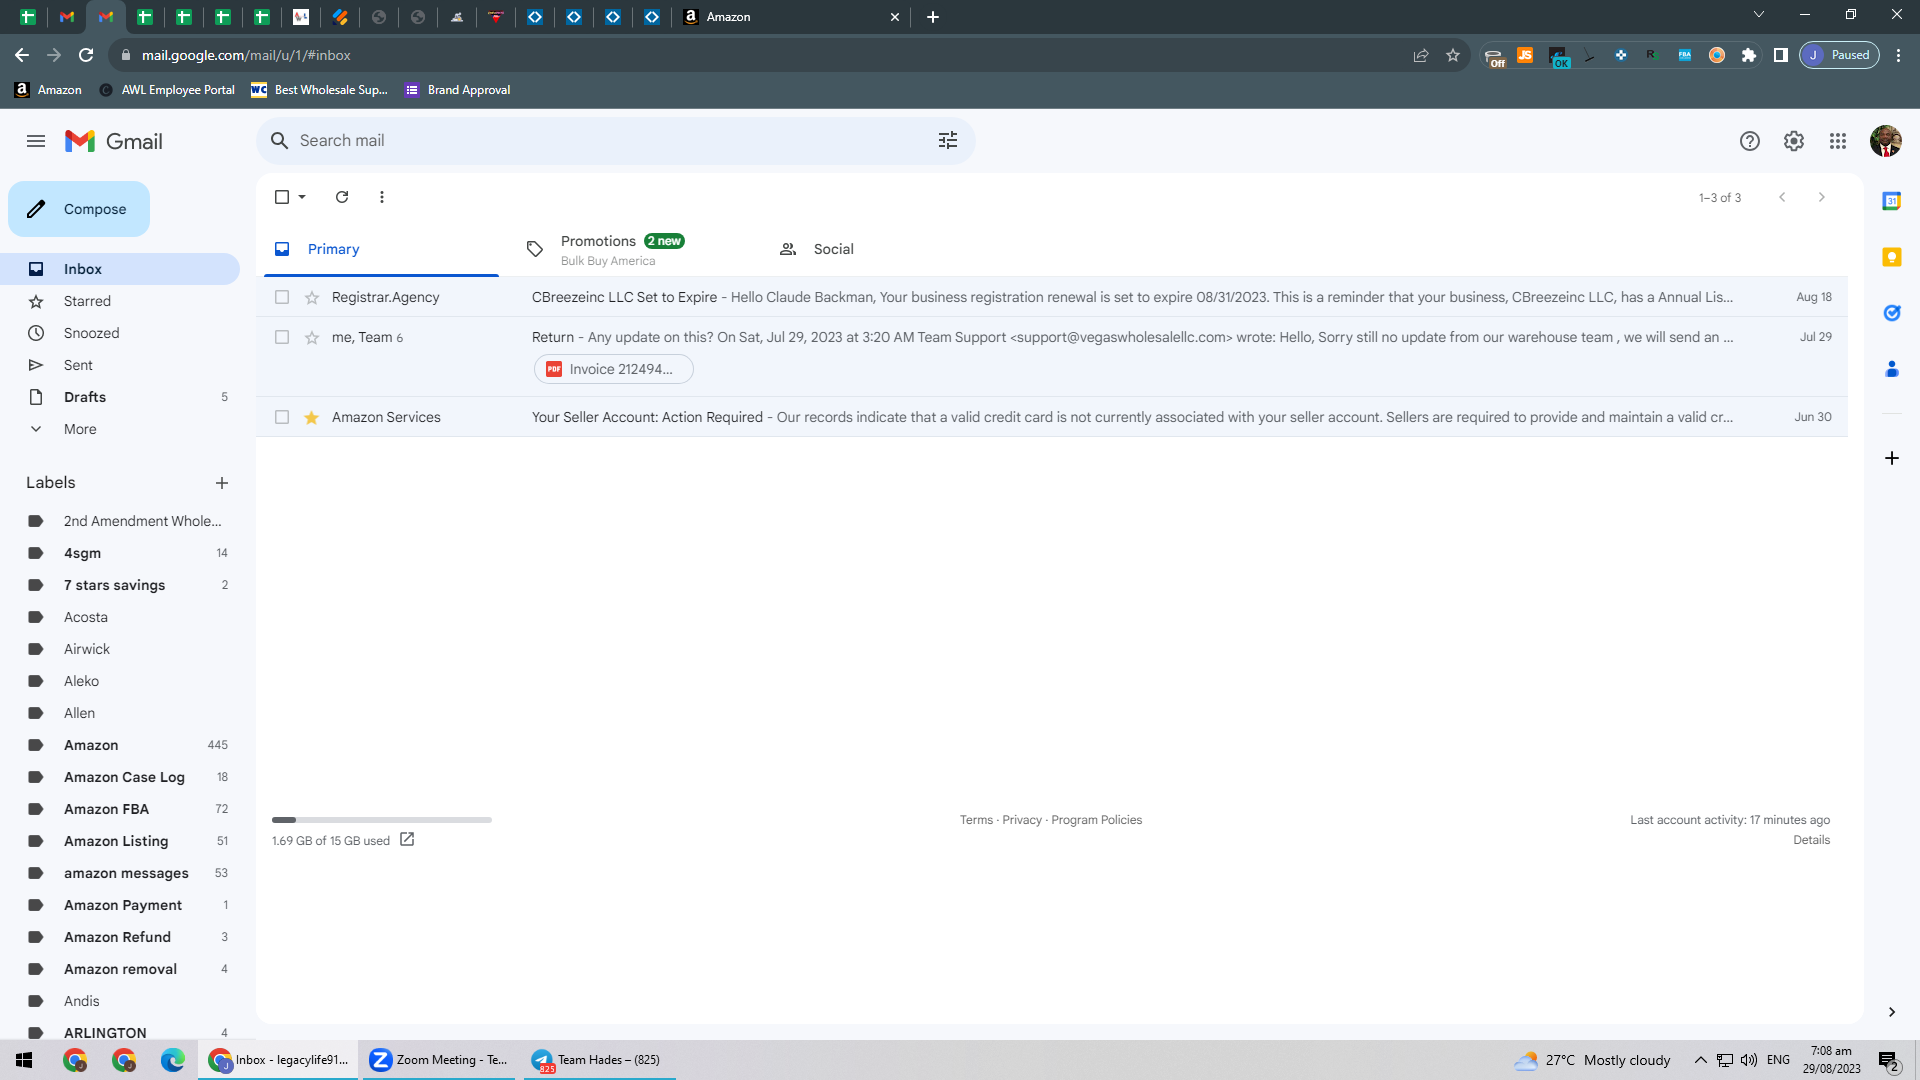Star the me, Team Return email
Image resolution: width=1920 pixels, height=1080 pixels.
(312, 338)
